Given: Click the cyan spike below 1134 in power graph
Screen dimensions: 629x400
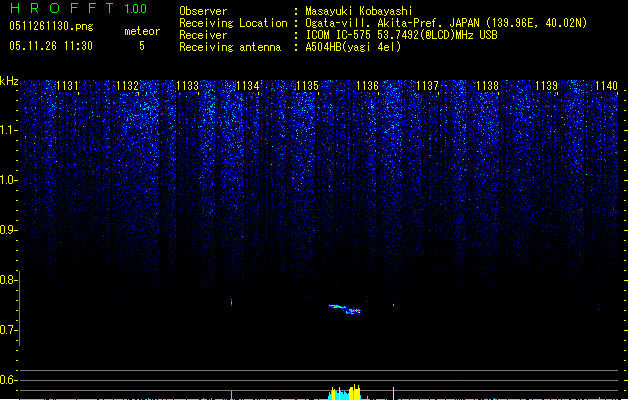Looking at the screenshot, I should point(231,395).
